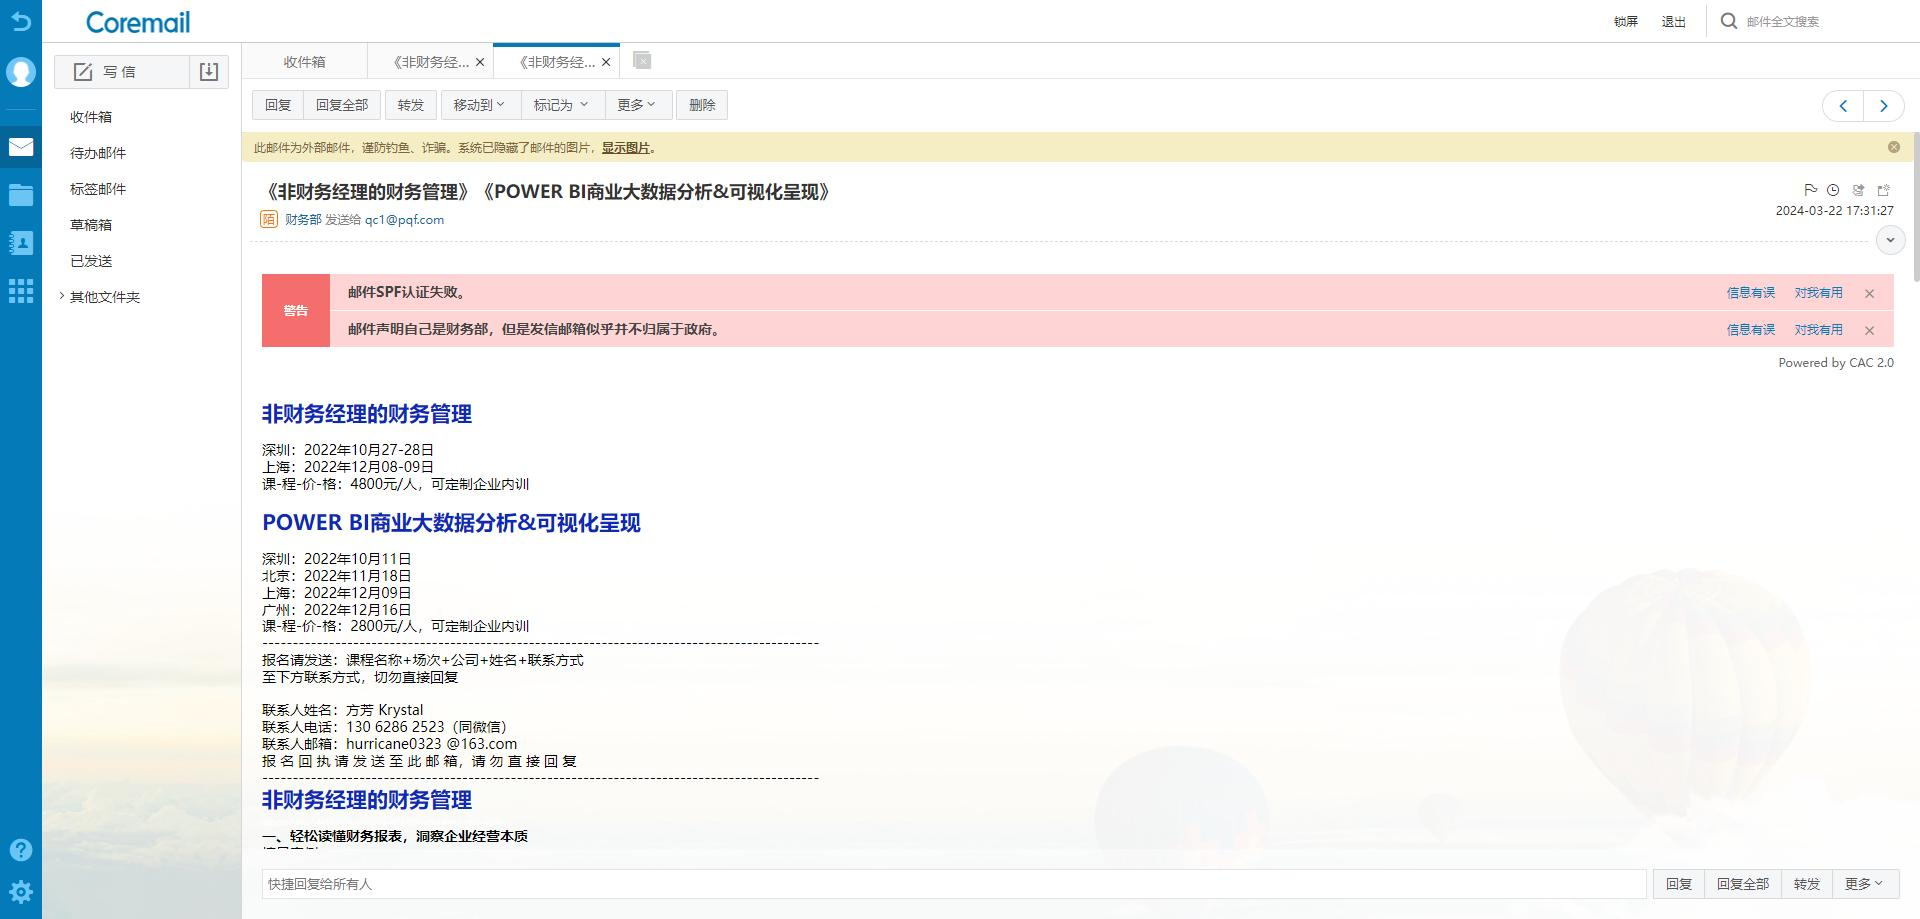
Task: Click the vertical scrollbar of the email
Action: (x=1915, y=205)
